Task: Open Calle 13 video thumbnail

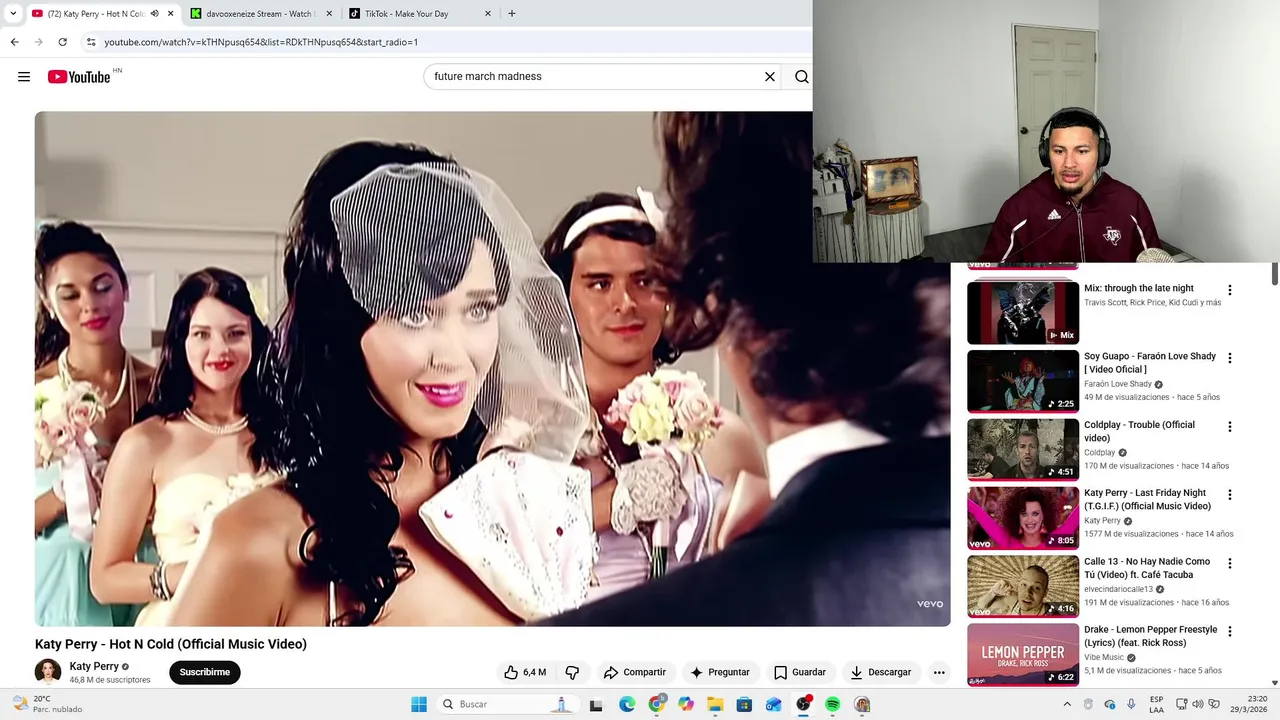Action: [x=1023, y=587]
